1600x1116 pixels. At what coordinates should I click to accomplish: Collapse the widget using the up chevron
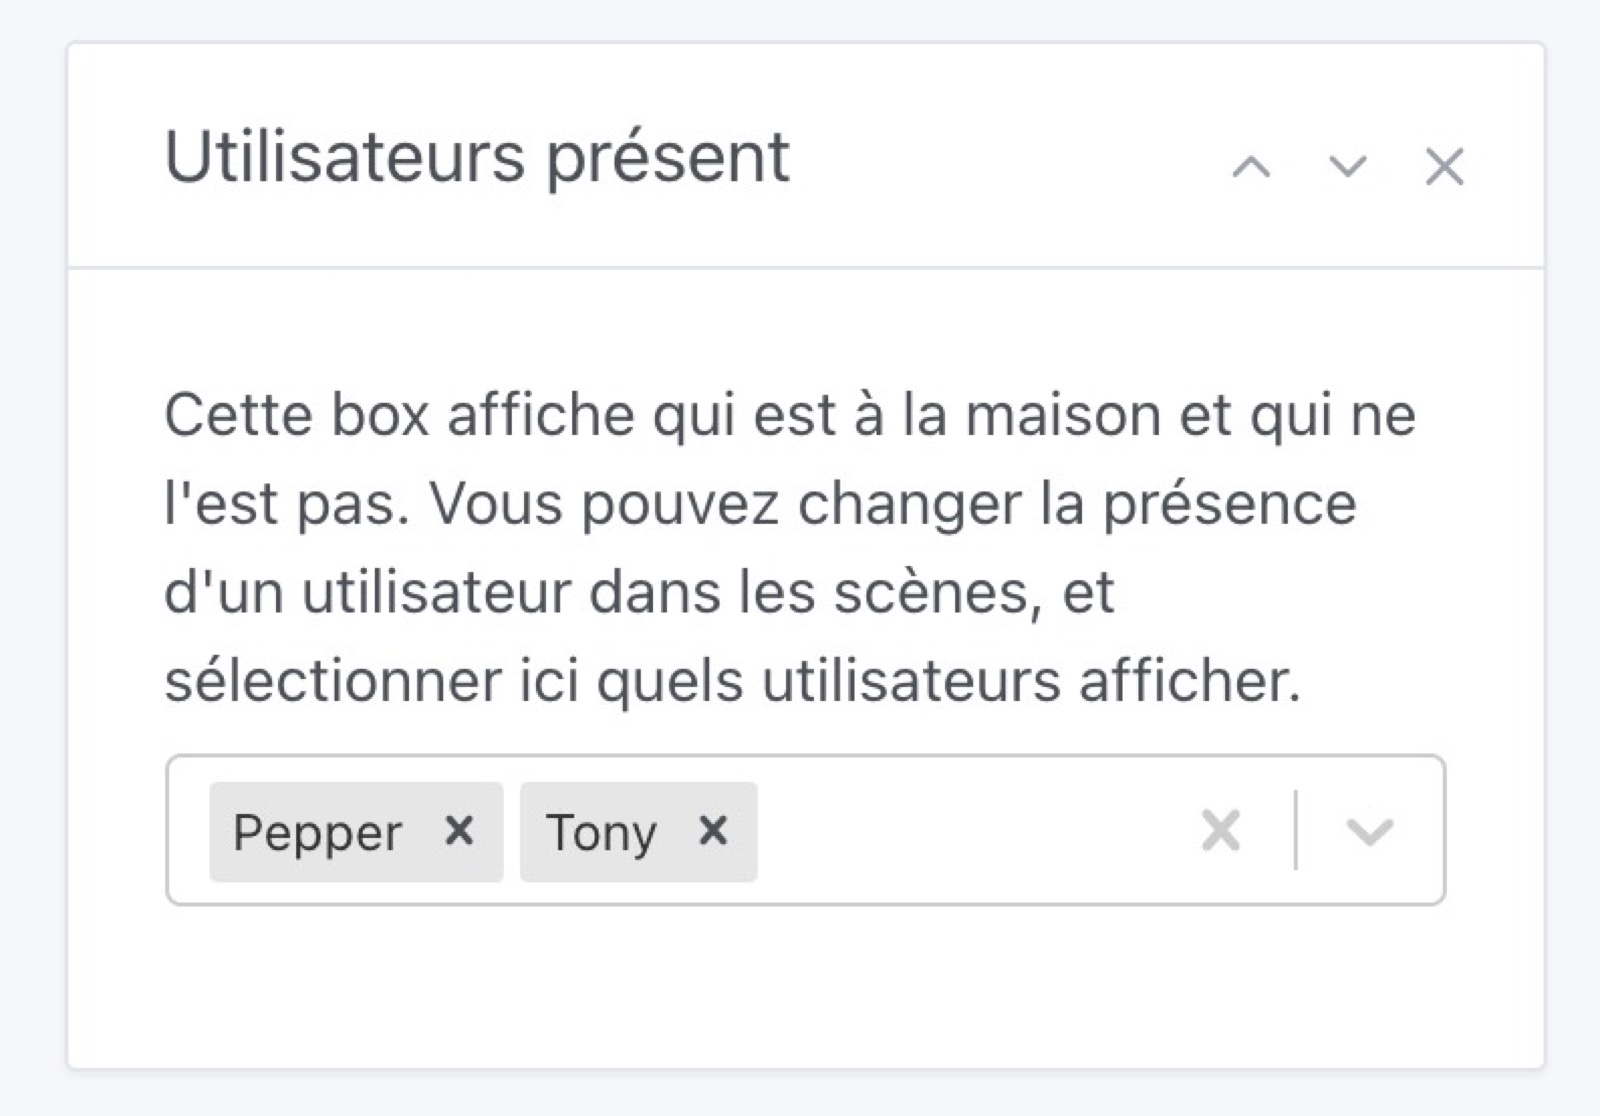[x=1250, y=167]
